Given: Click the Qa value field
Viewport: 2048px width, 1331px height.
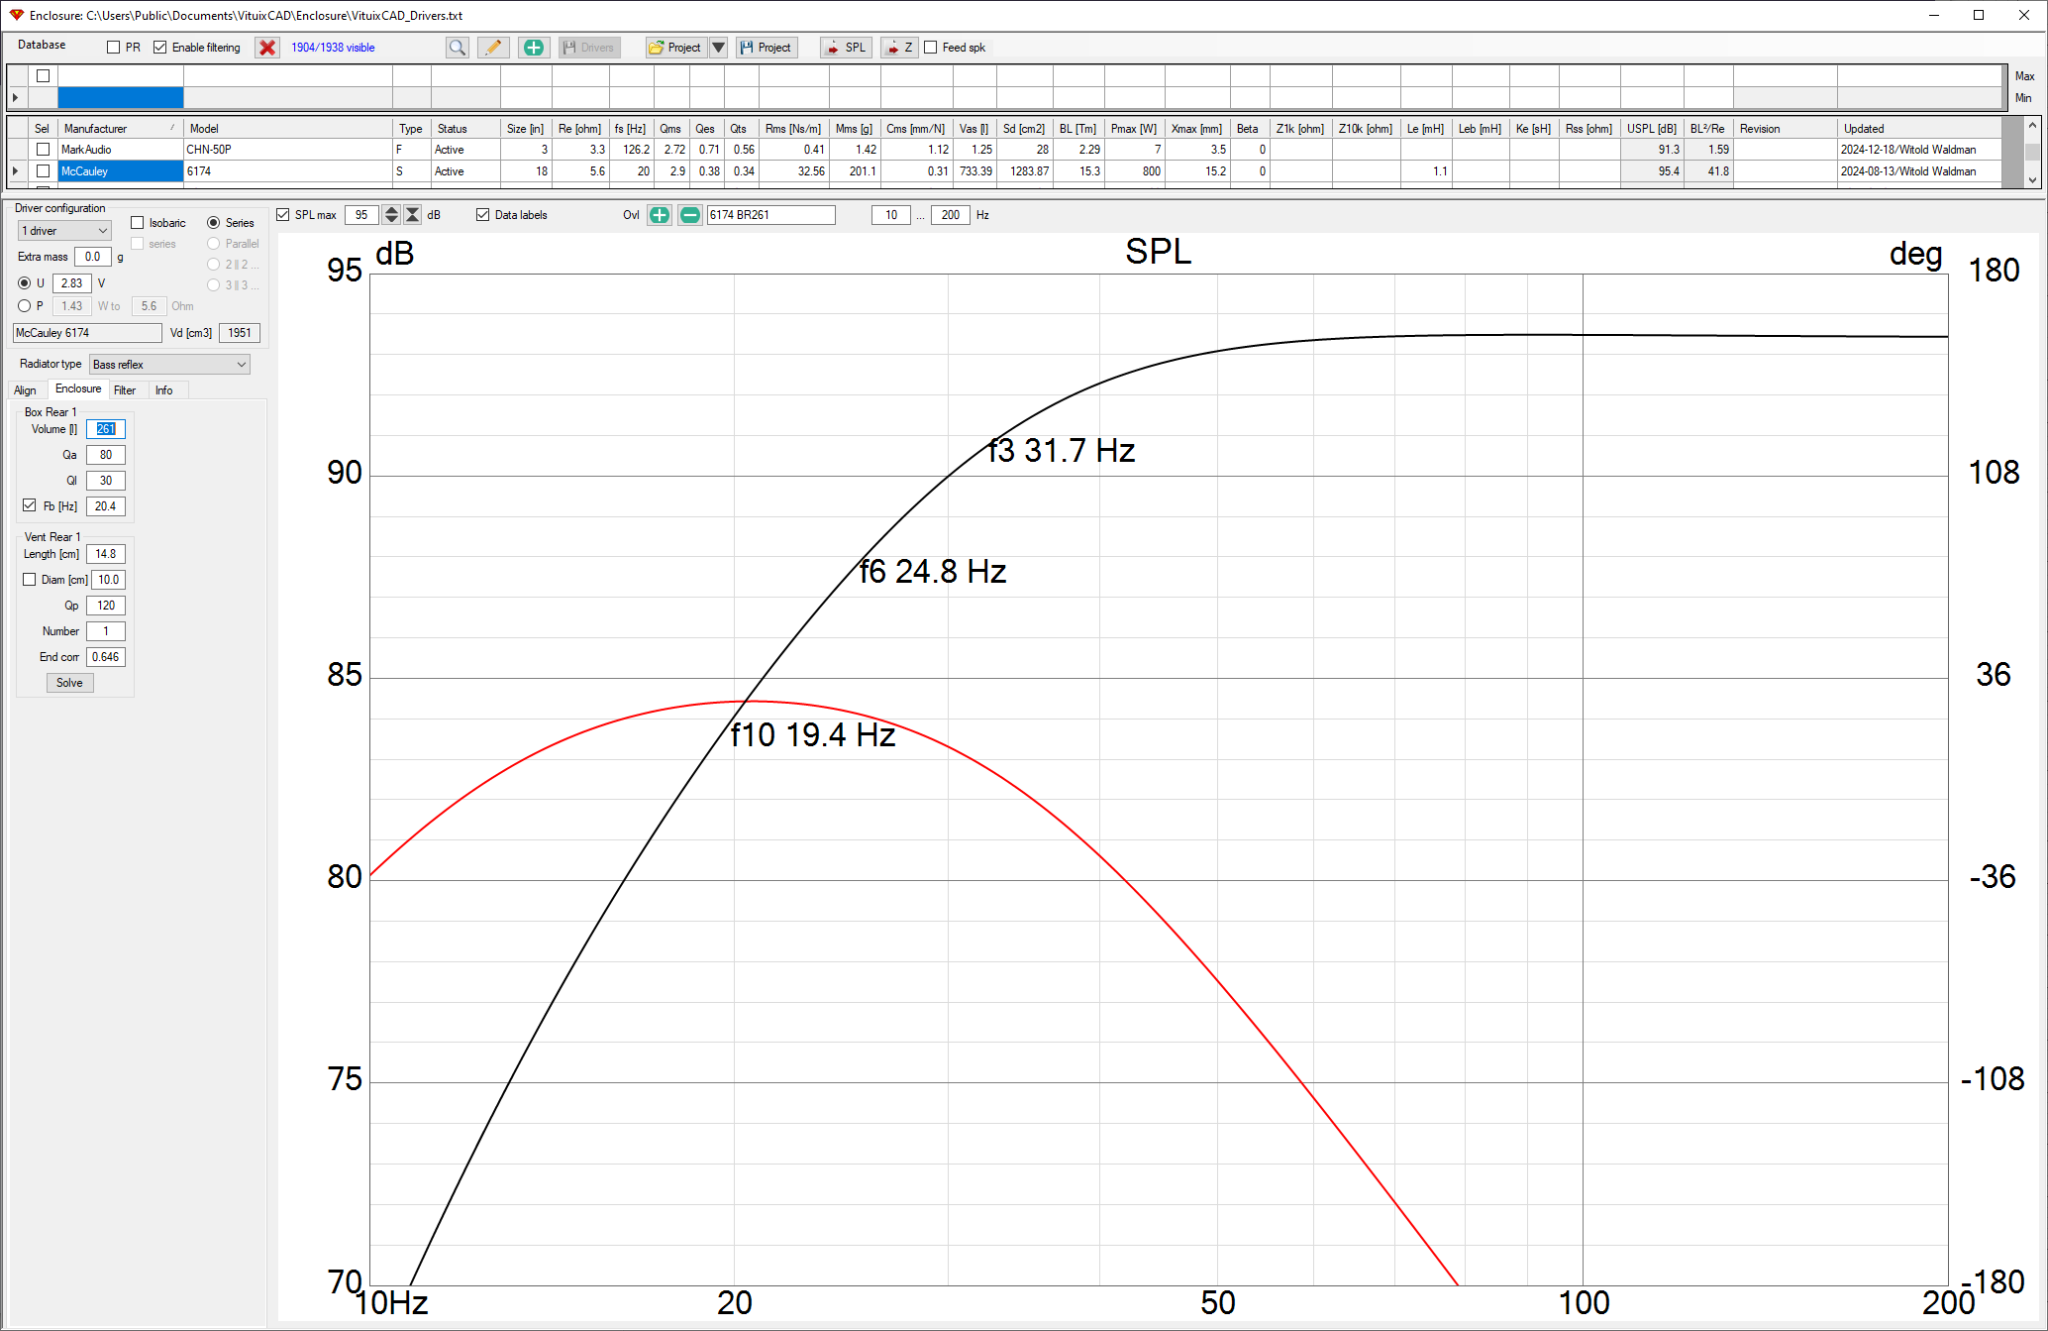Looking at the screenshot, I should (106, 455).
